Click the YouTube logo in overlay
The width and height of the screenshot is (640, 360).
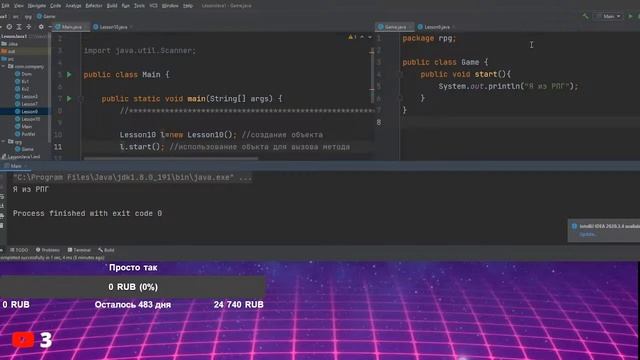click(23, 340)
